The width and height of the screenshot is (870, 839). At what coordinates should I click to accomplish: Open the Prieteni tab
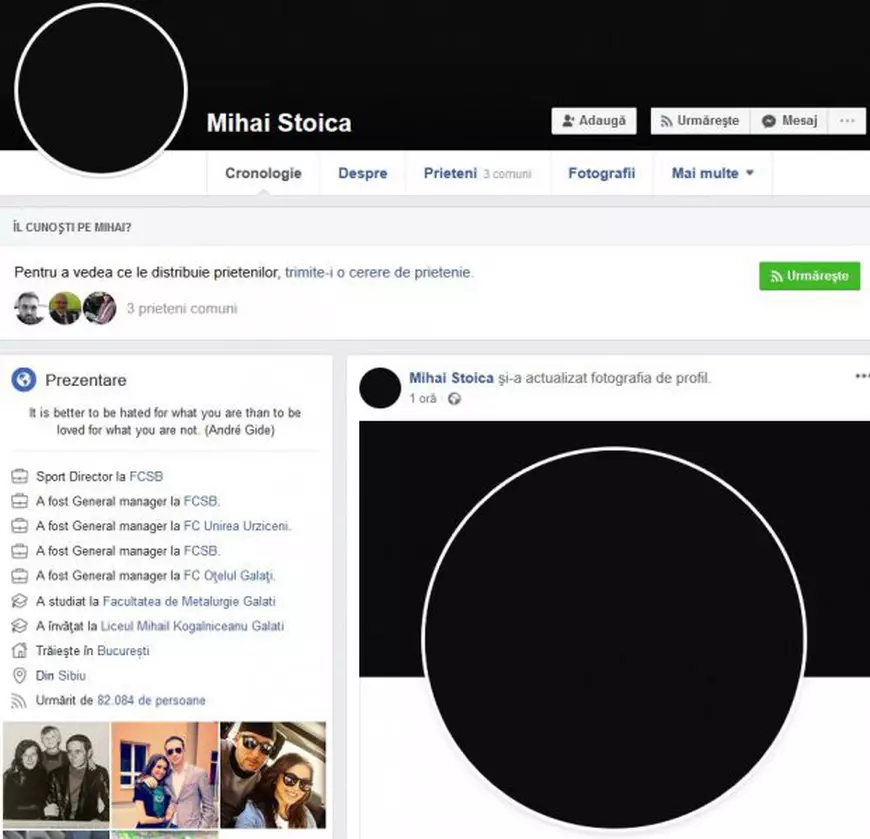[478, 173]
